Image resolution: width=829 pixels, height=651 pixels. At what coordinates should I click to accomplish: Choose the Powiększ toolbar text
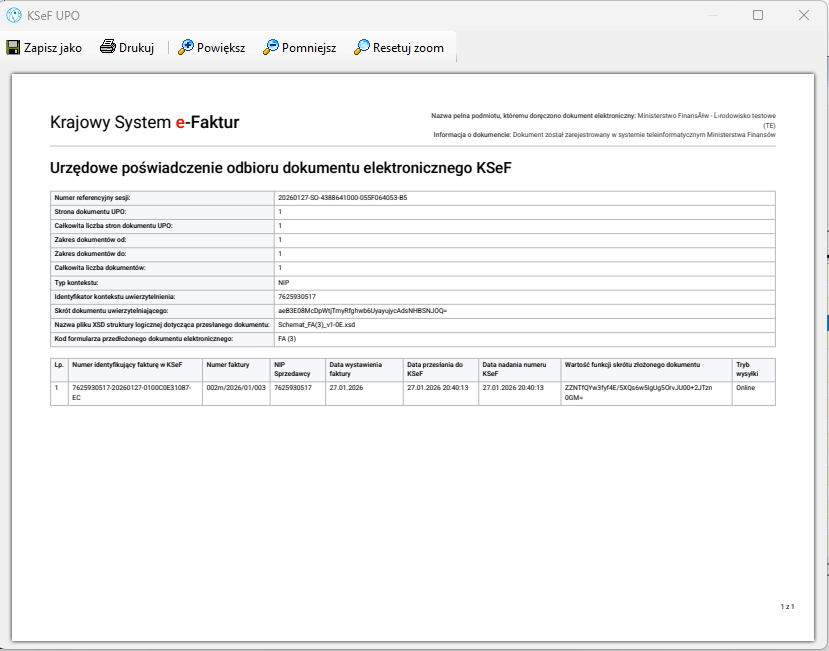221,48
